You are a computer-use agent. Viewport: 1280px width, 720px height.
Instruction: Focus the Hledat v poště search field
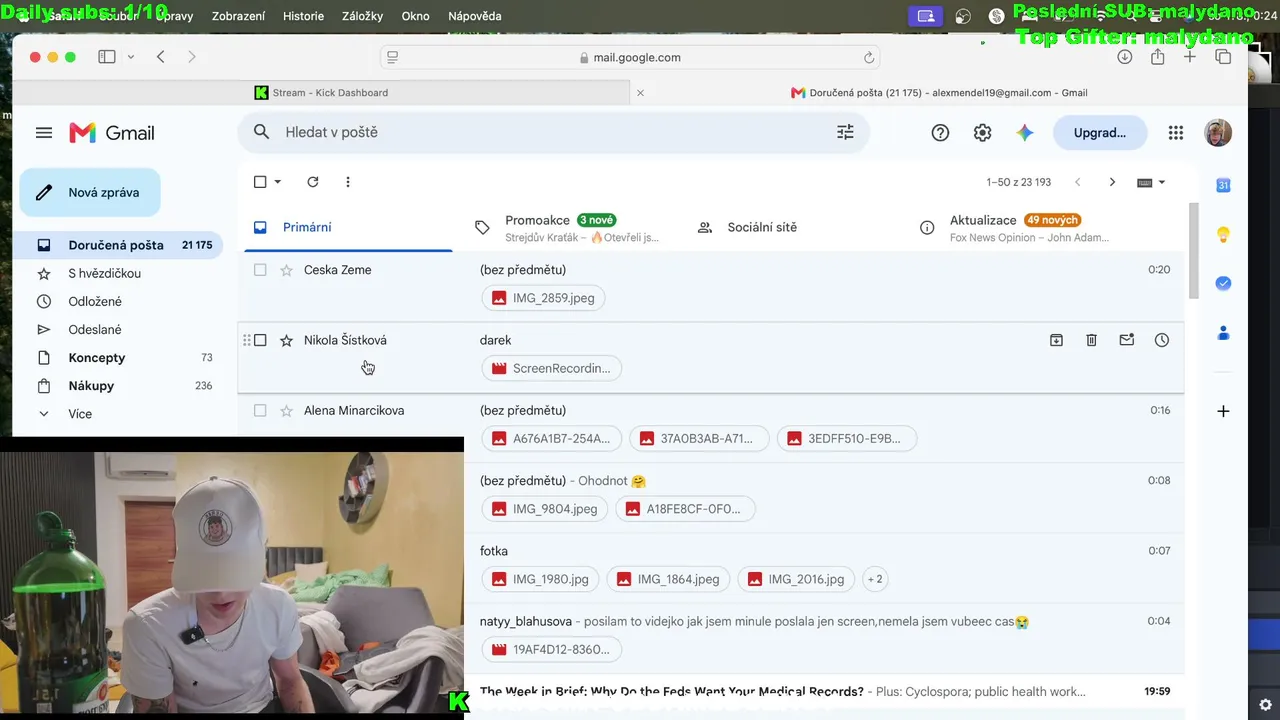coord(553,132)
